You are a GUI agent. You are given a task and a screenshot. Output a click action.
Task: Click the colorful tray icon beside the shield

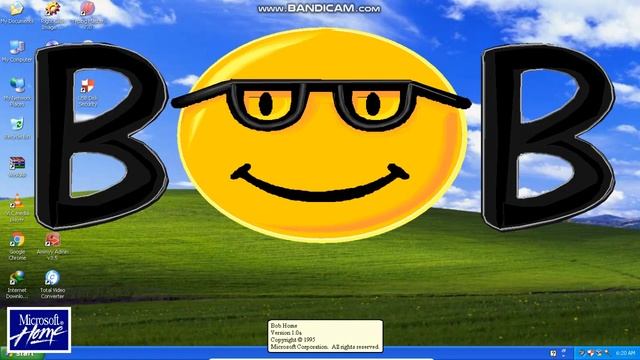599,353
